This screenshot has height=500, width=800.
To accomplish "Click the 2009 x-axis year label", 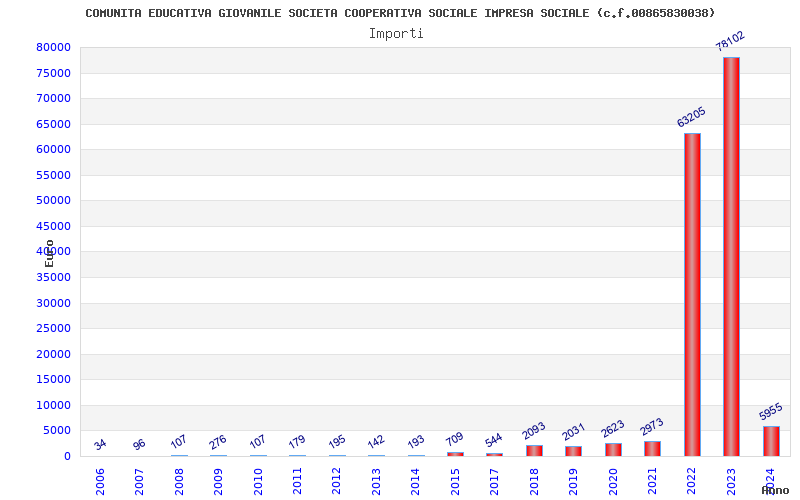I will click(x=218, y=481).
